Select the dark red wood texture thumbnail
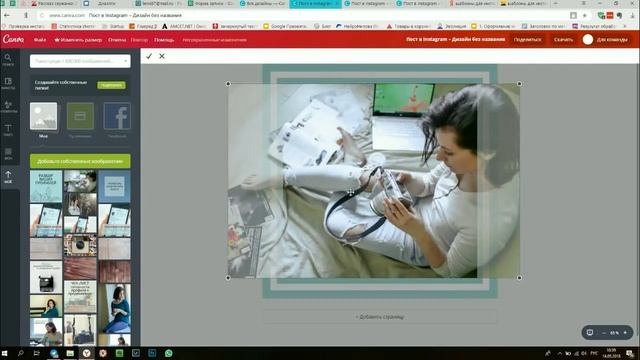Screen dimensions: 640x360 (114, 271)
